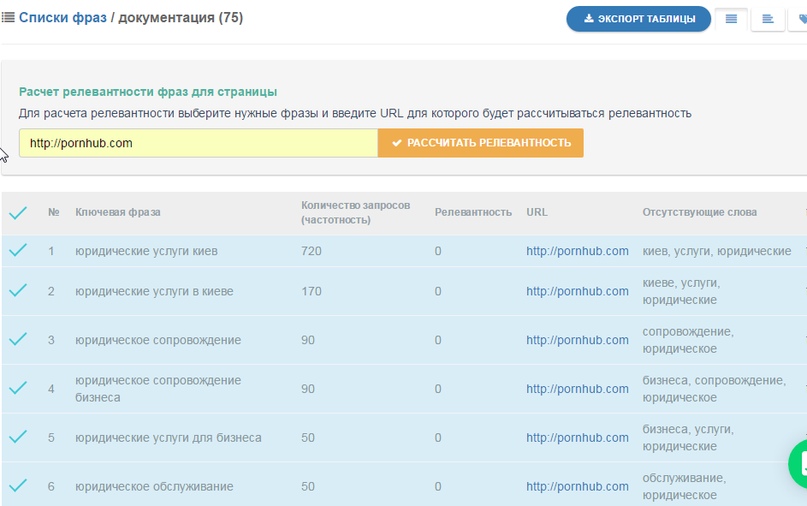Open the URL link in row 4
The width and height of the screenshot is (807, 506).
coord(577,389)
